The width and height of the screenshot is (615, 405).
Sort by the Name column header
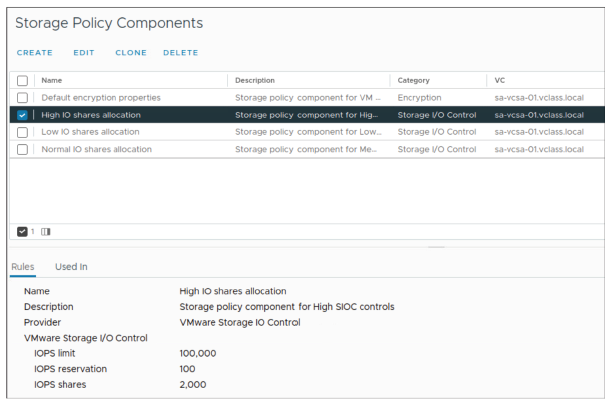pos(52,80)
